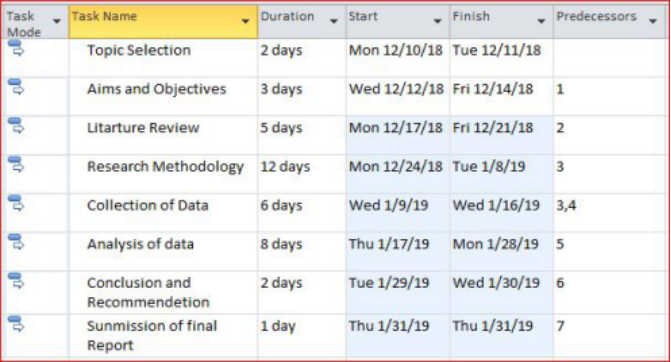The image size is (671, 362).
Task: Select the Wed 1/9/19 start date cell
Action: point(398,213)
